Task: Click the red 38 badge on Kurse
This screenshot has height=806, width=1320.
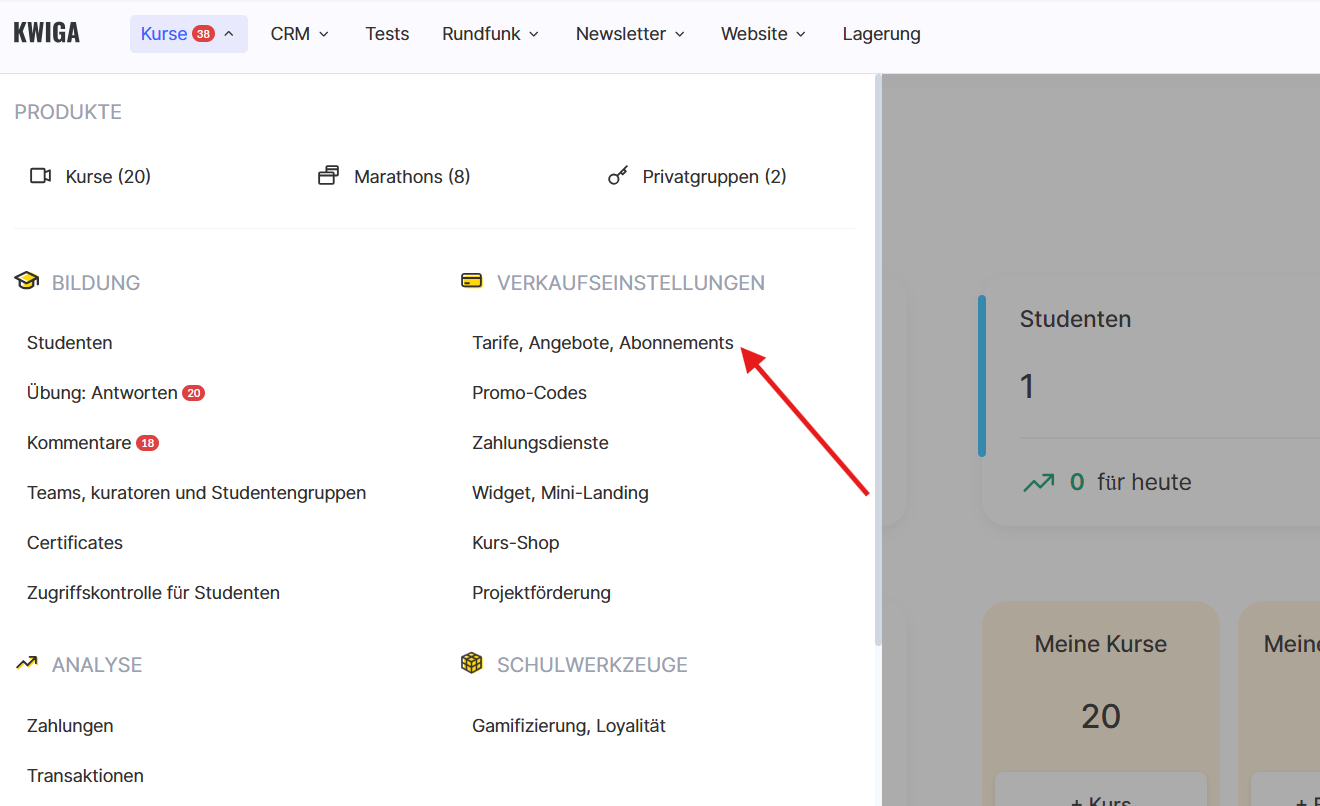Action: click(x=203, y=34)
